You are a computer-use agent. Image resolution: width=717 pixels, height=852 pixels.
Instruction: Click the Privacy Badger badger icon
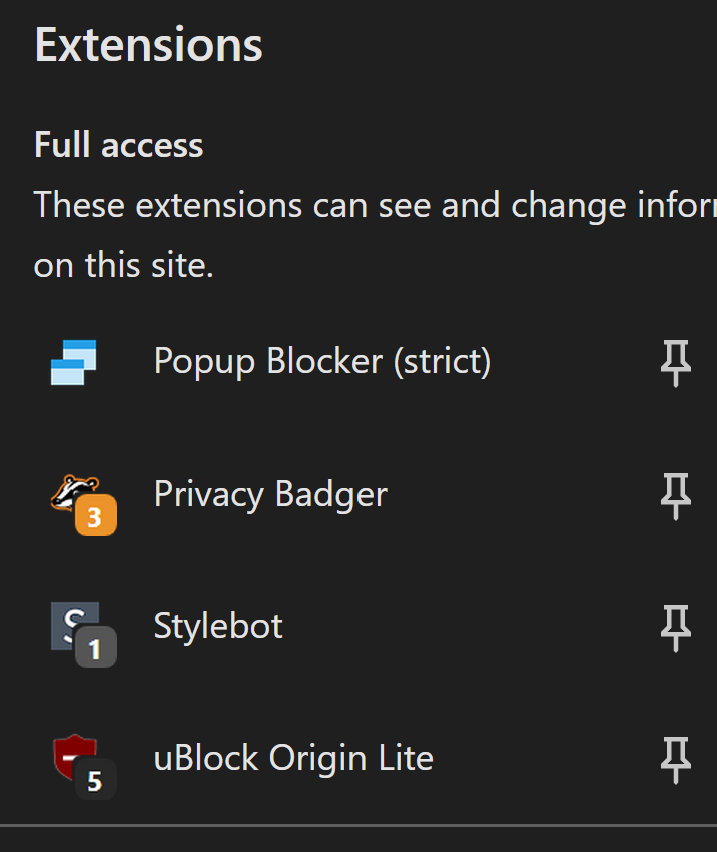(70, 490)
